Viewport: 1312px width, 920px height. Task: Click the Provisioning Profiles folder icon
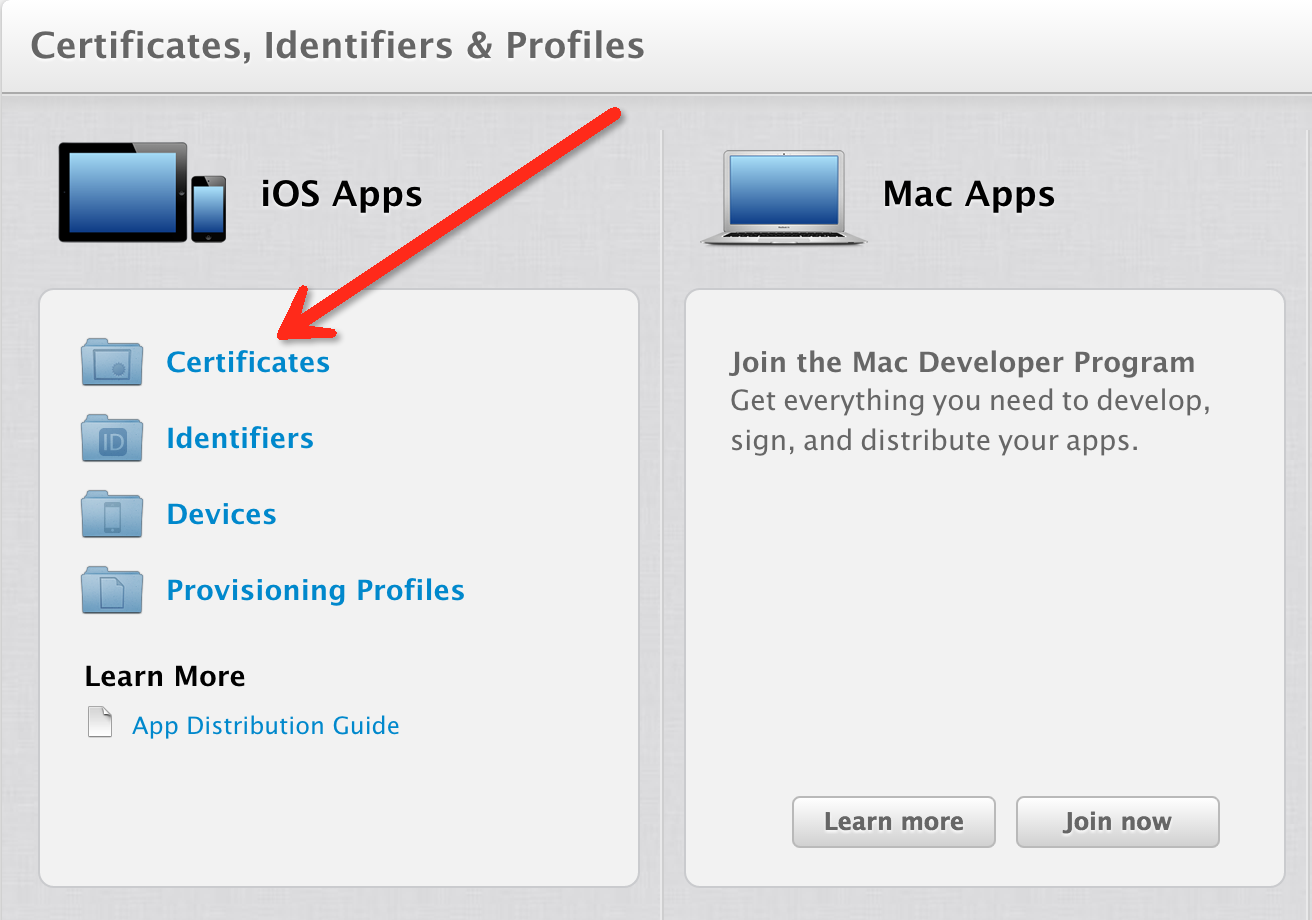[x=112, y=590]
